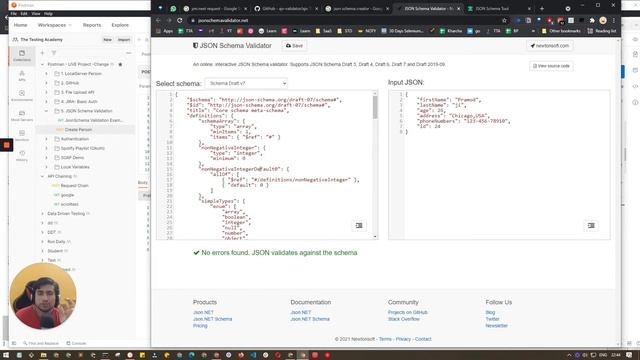The image size is (640, 360).
Task: Open the WhatsApp pinned tab
Action: (x=173, y=8)
